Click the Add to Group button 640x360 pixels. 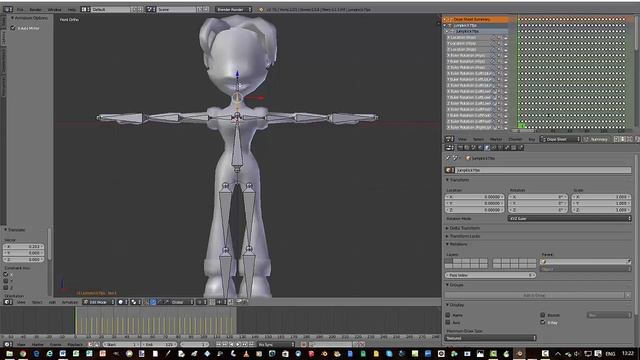click(534, 295)
